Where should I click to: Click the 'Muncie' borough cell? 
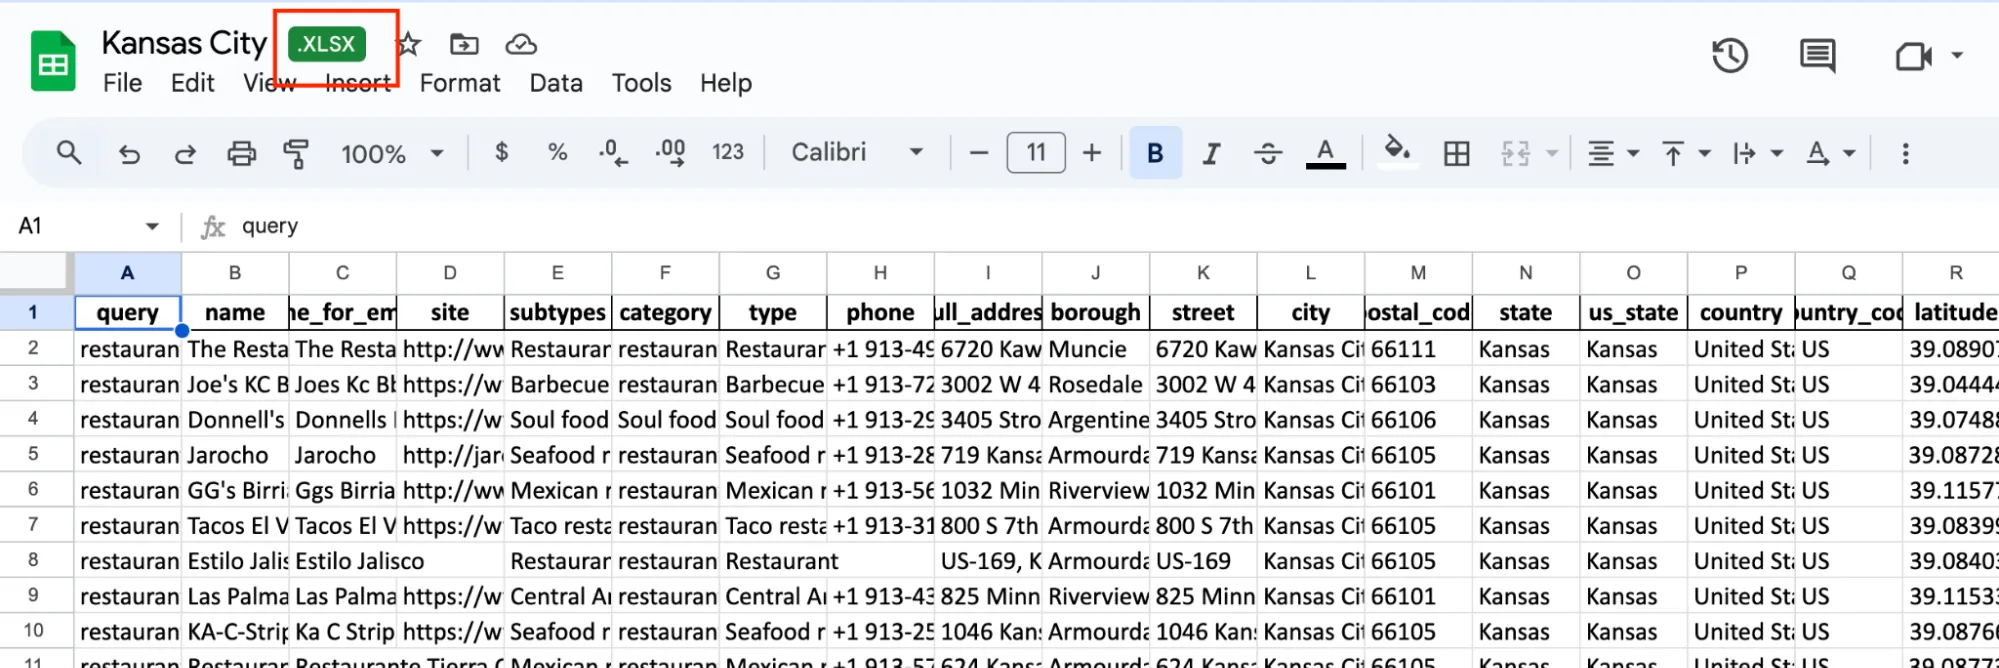pyautogui.click(x=1095, y=349)
